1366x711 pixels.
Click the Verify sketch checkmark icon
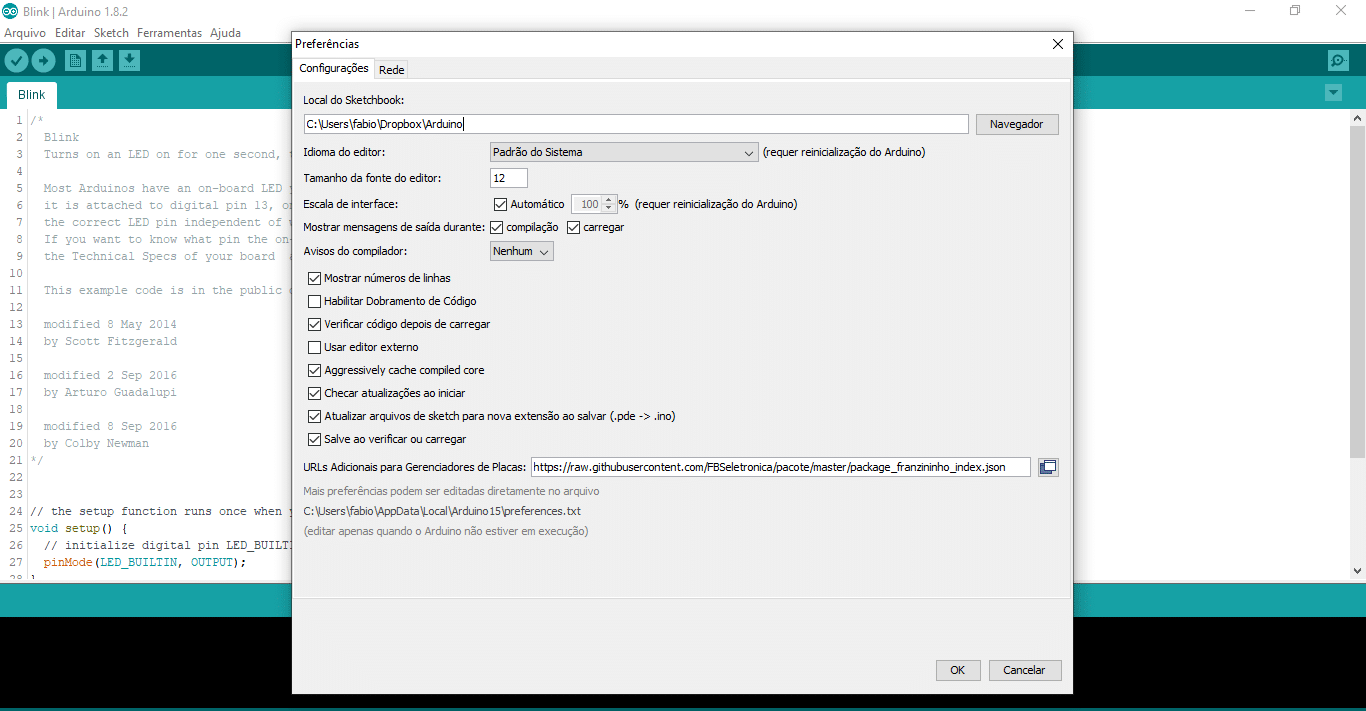coord(16,61)
